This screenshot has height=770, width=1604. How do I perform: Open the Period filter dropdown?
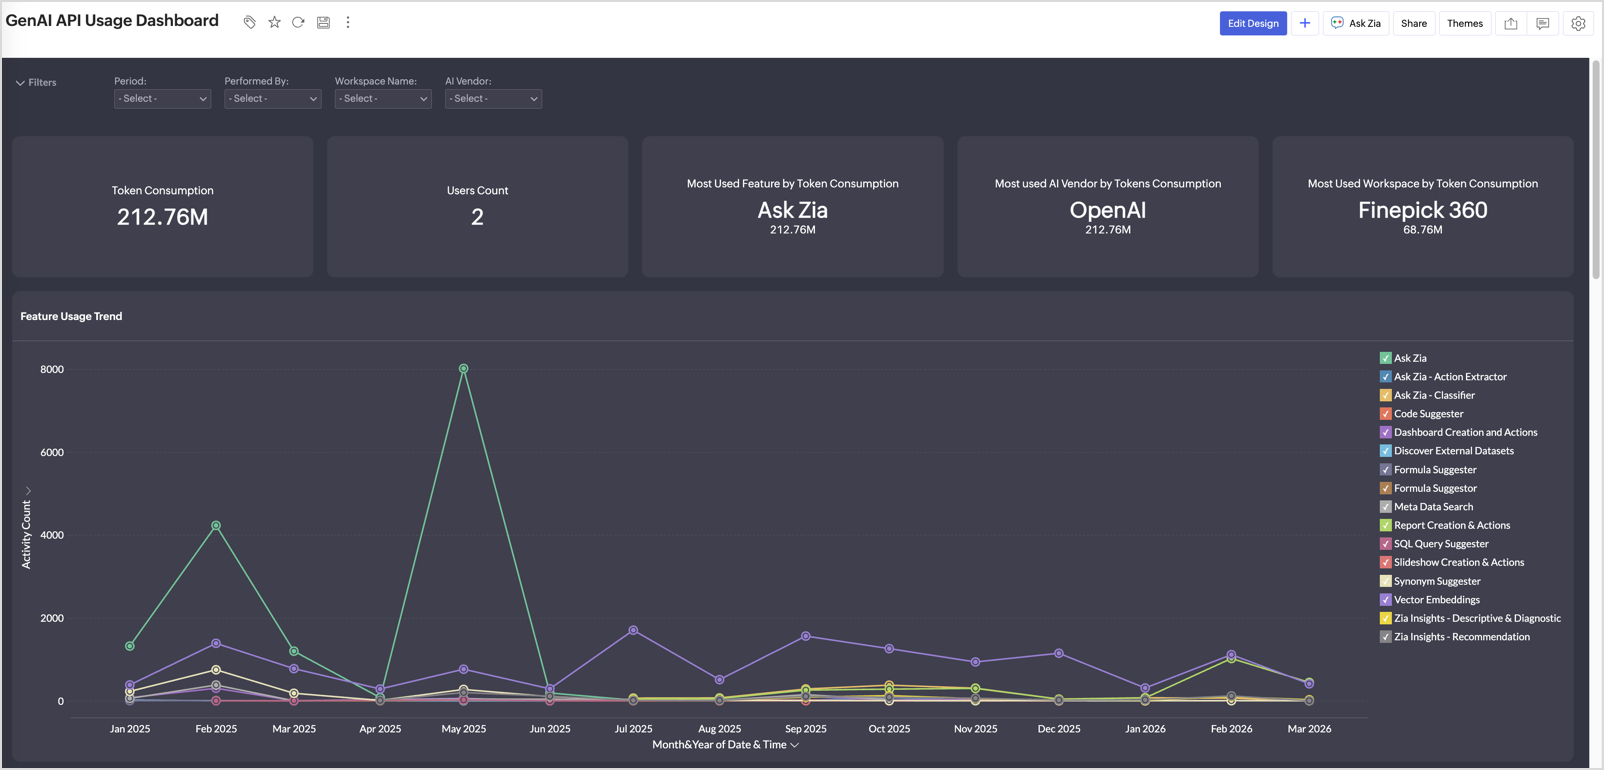point(162,99)
